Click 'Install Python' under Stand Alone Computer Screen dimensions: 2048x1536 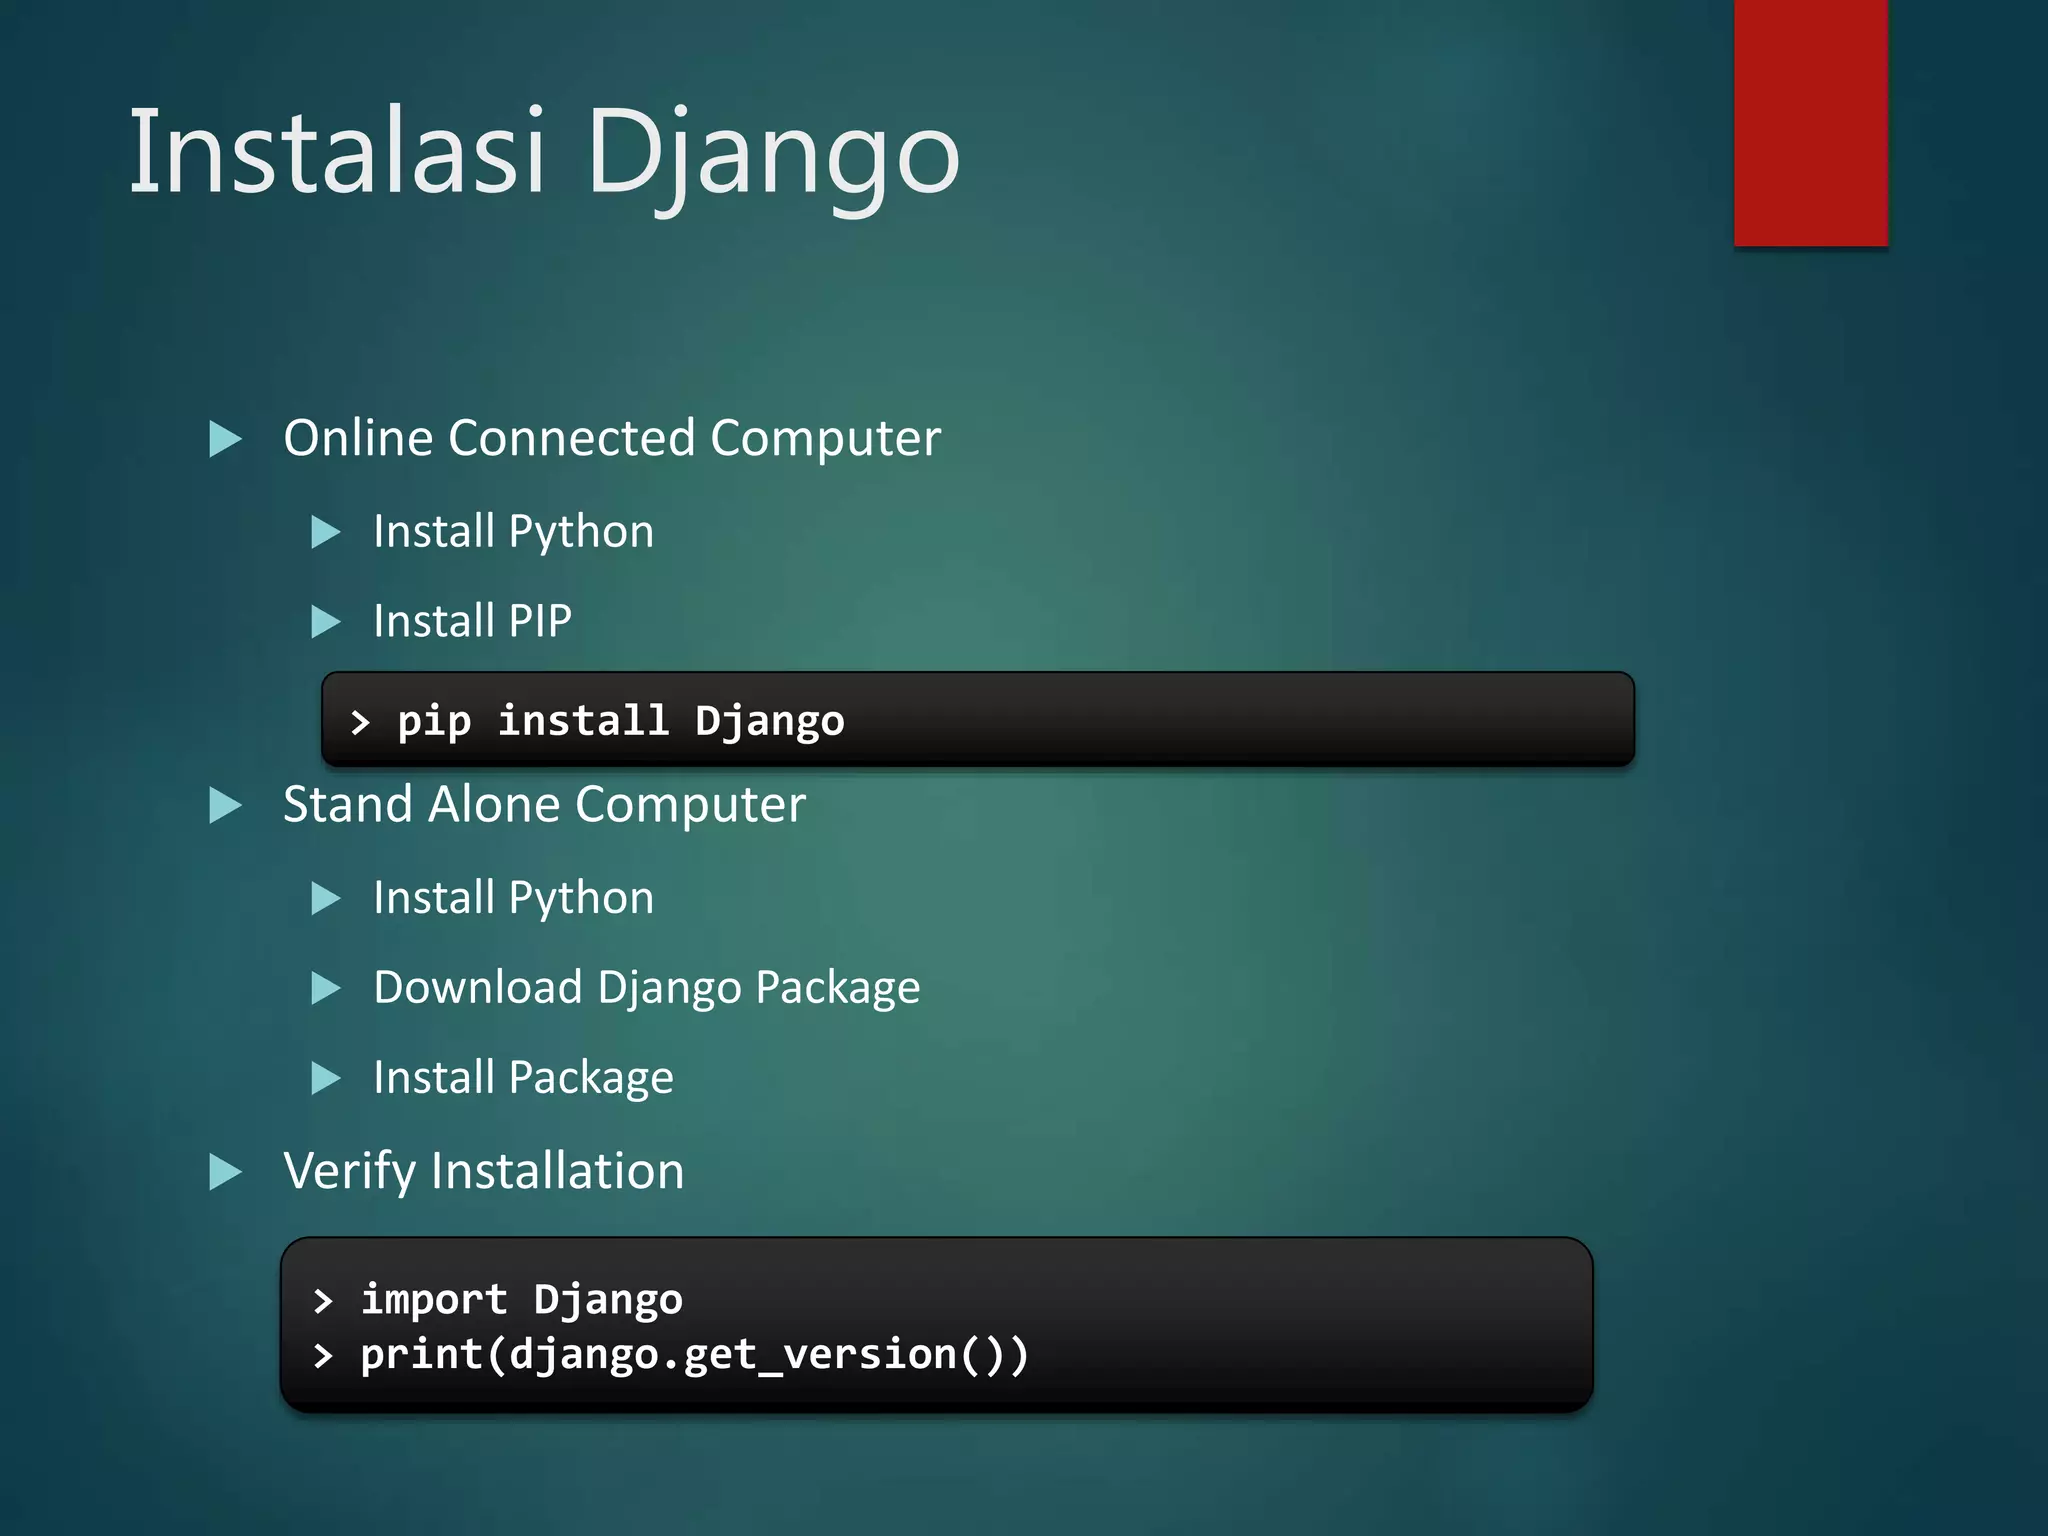tap(513, 898)
